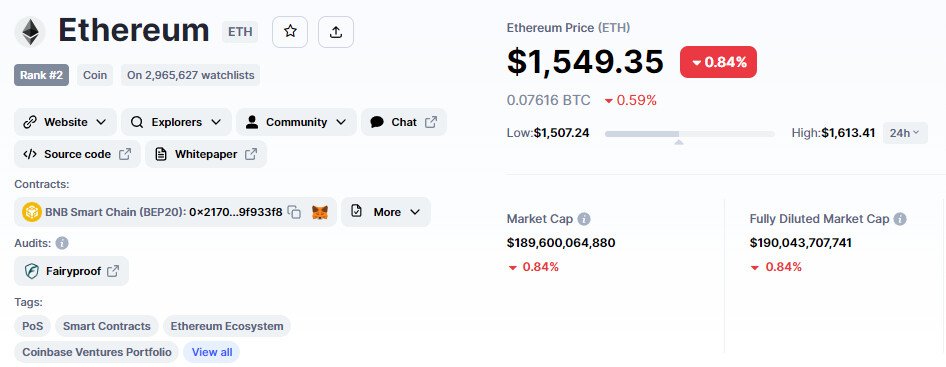Image resolution: width=946 pixels, height=367 pixels.
Task: Click the low-high price range bar
Action: (x=690, y=134)
